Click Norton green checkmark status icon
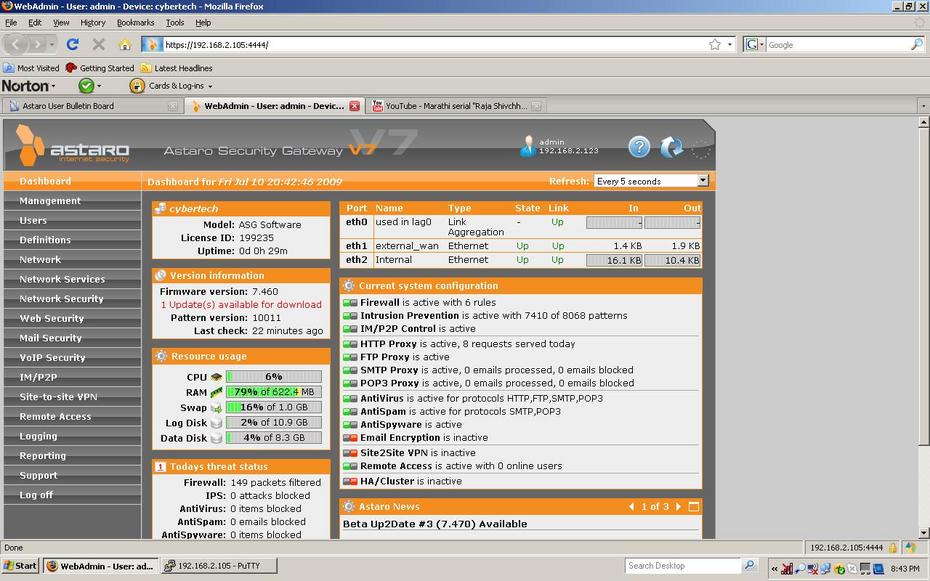Viewport: 930px width, 581px height. coord(86,86)
